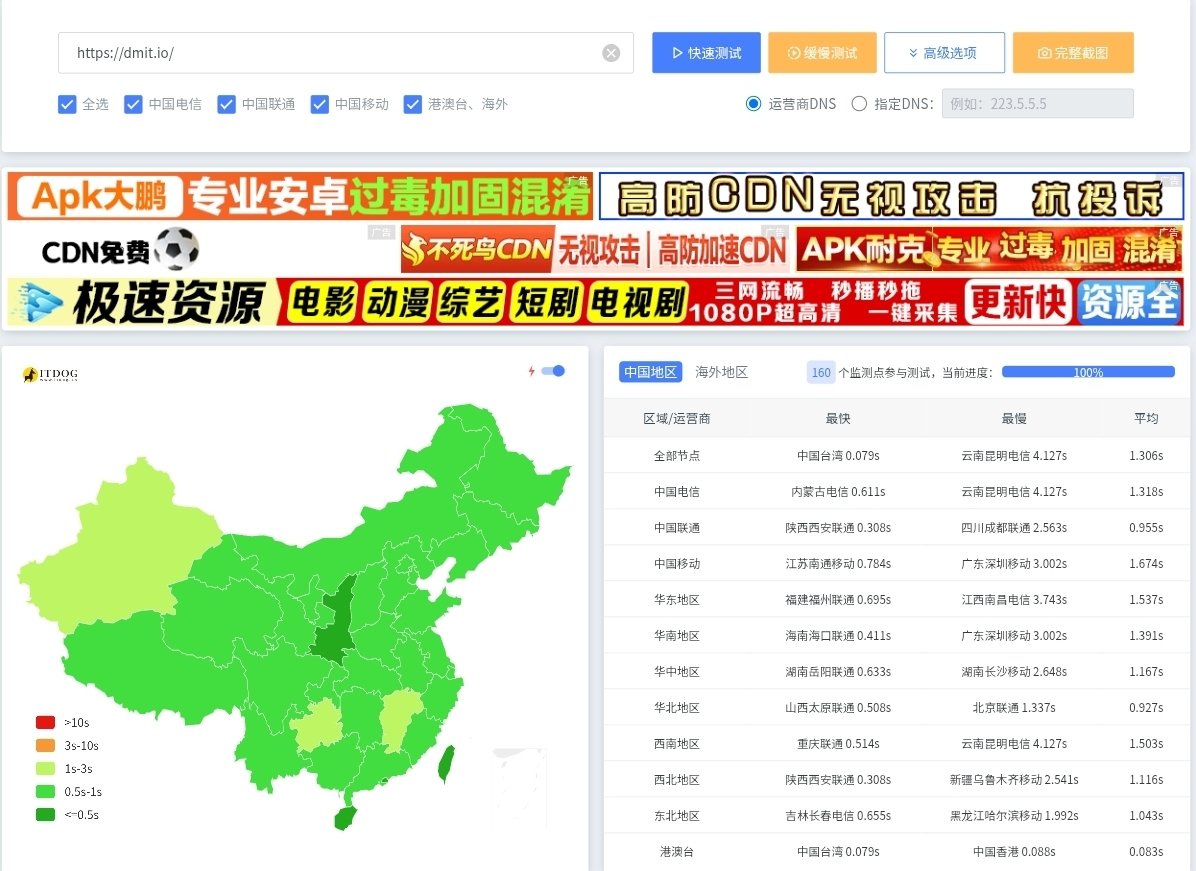The height and width of the screenshot is (871, 1196).
Task: Select the 全部节点 row label
Action: (x=677, y=455)
